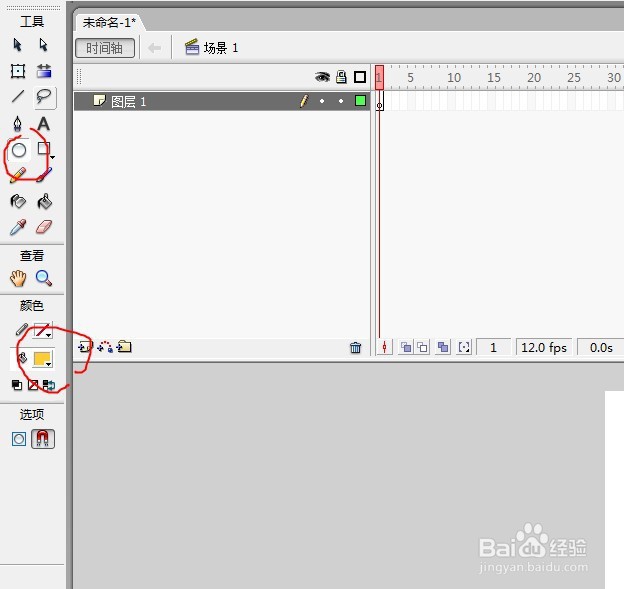Select the white arrow Subselection tool

click(43, 45)
